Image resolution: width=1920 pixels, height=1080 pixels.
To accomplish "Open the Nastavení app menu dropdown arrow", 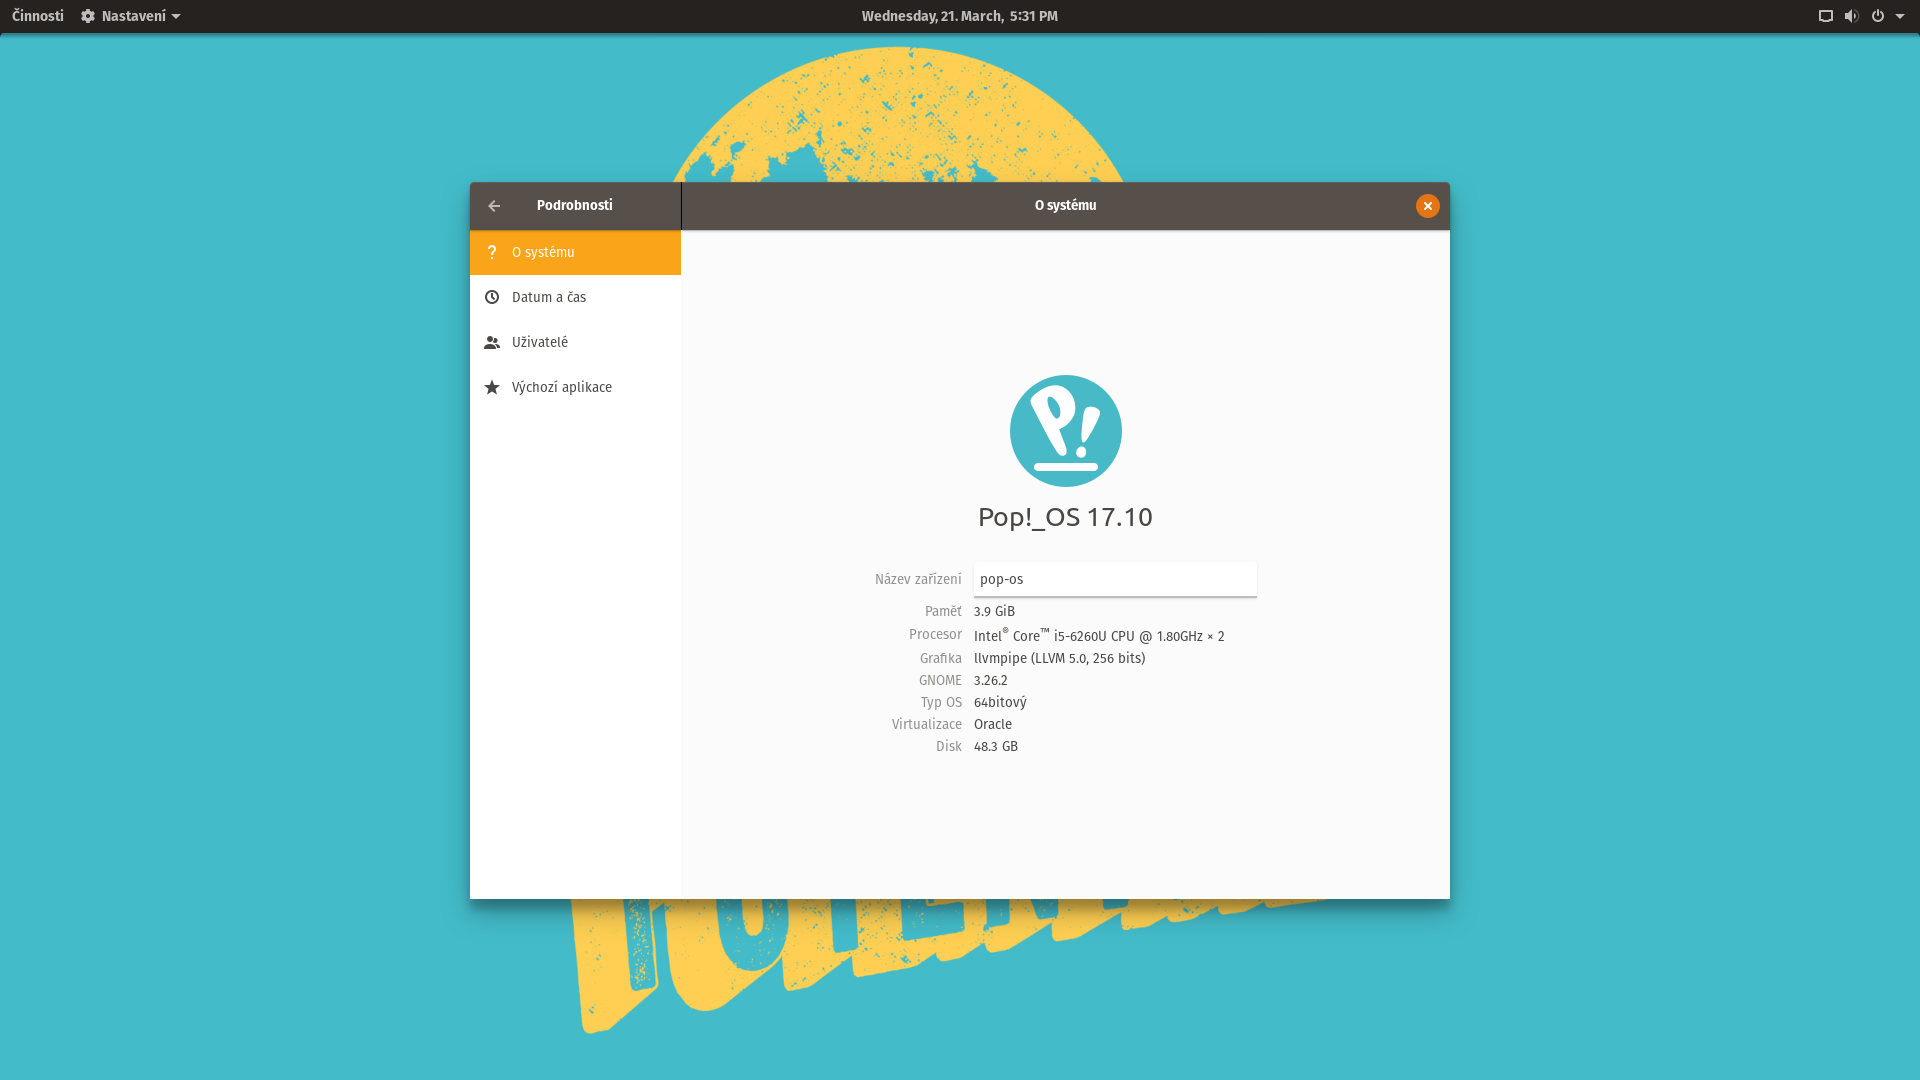I will [176, 16].
